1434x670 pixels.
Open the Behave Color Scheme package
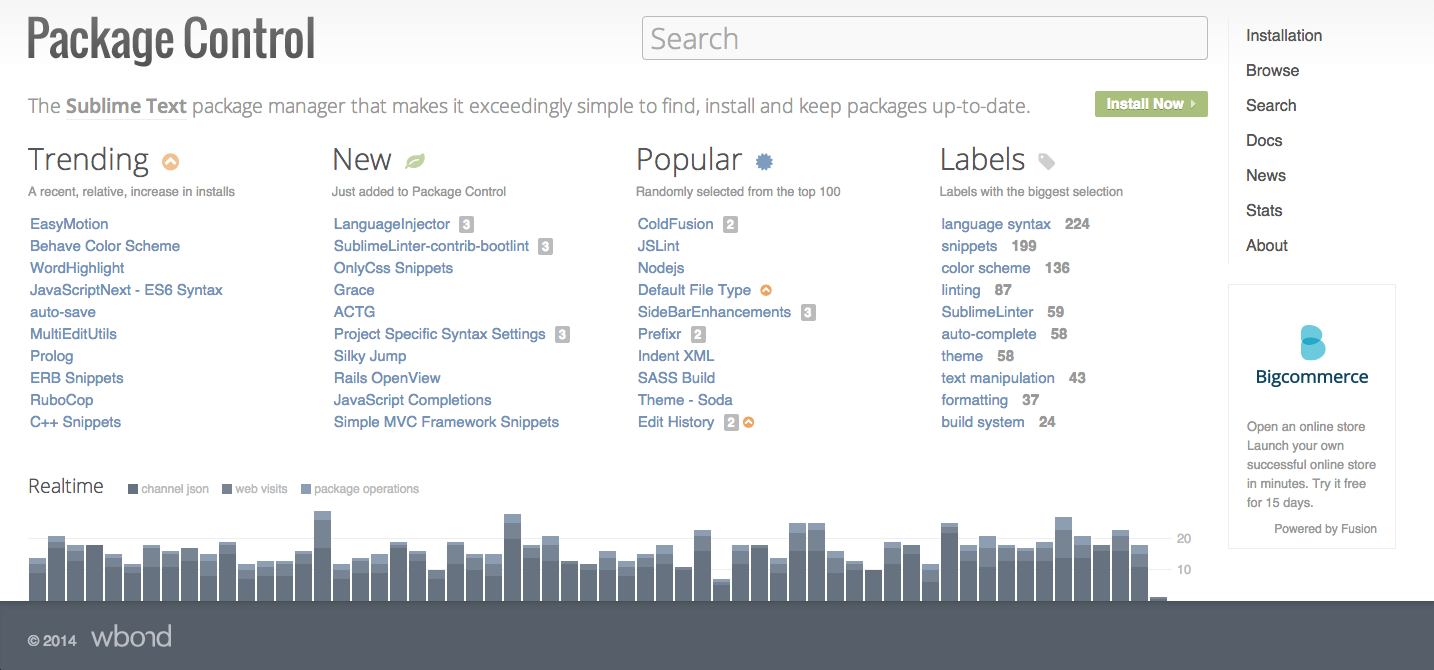coord(105,246)
